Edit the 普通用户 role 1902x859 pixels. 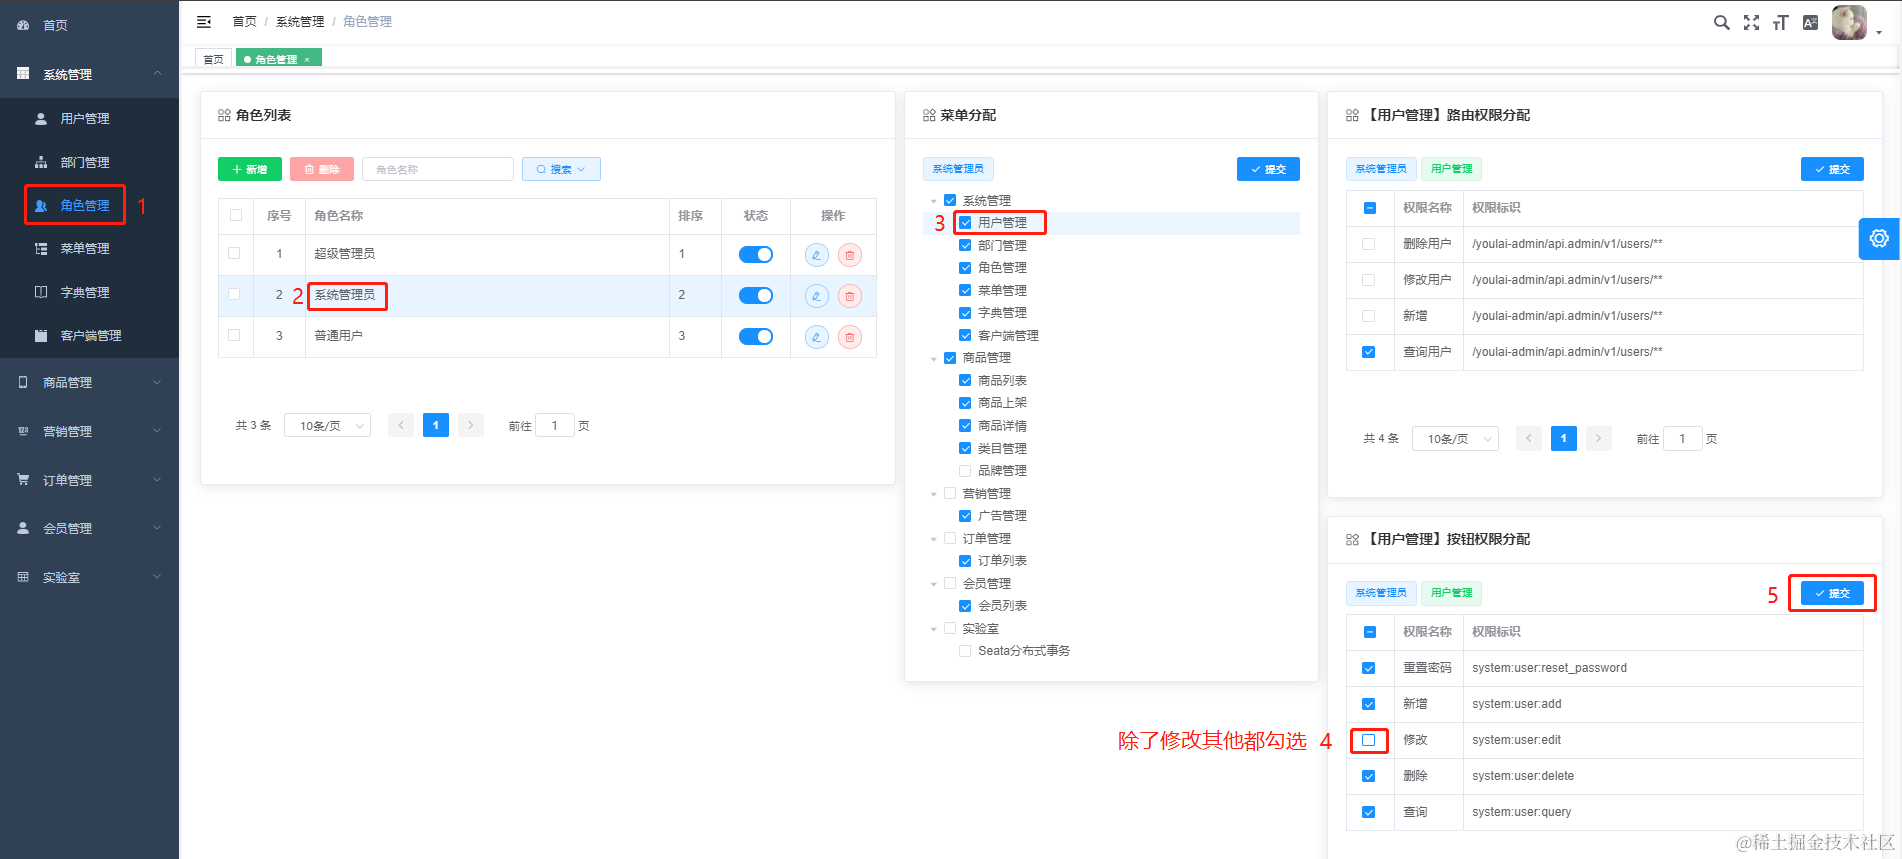[x=816, y=337]
